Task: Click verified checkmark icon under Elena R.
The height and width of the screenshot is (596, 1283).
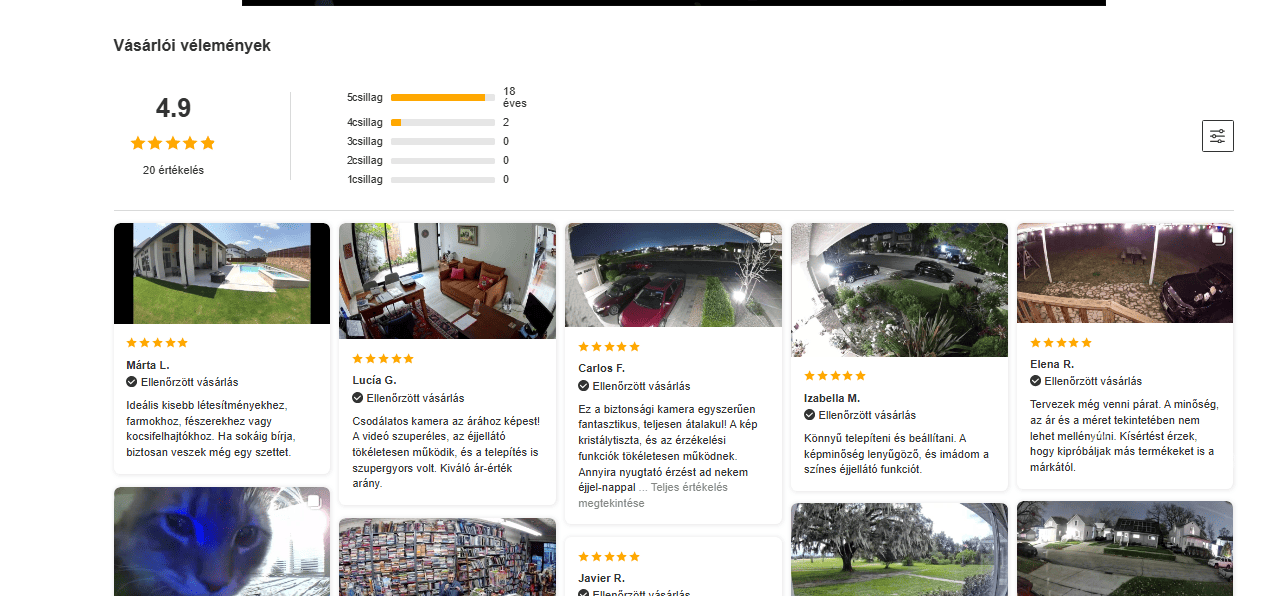Action: 1036,381
